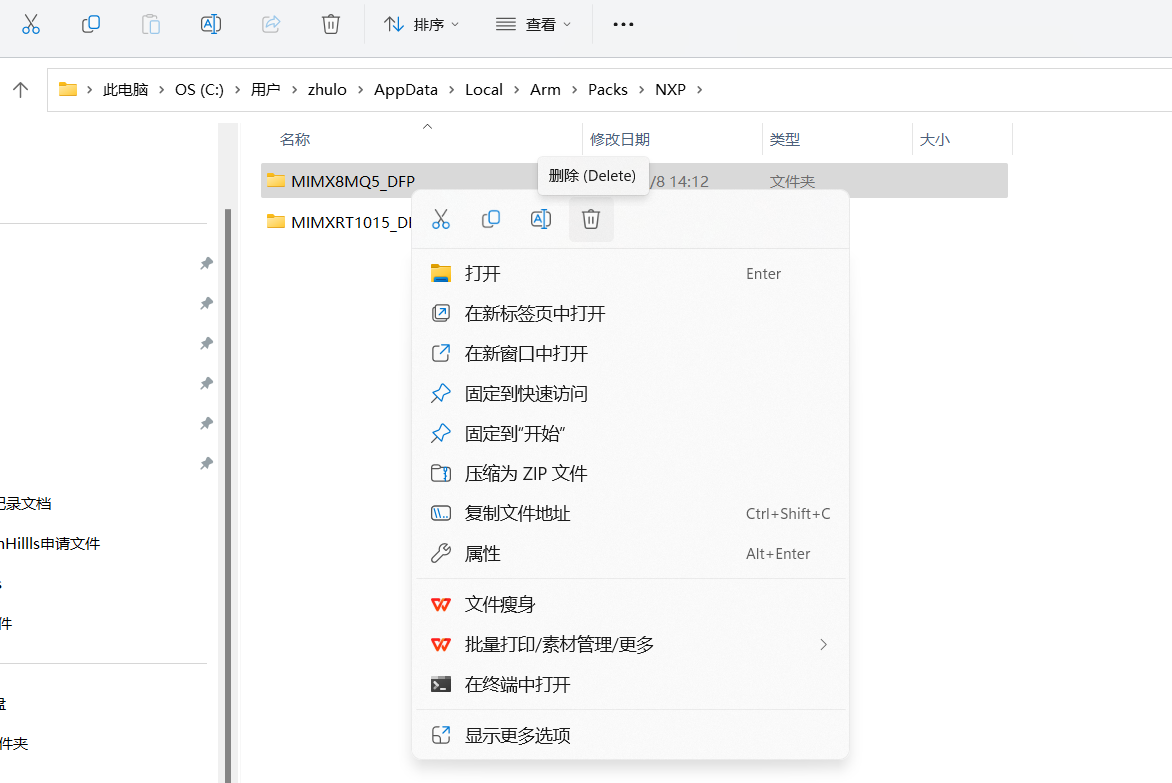
Task: Select 在新标签页中打开 from the context menu
Action: 535,314
